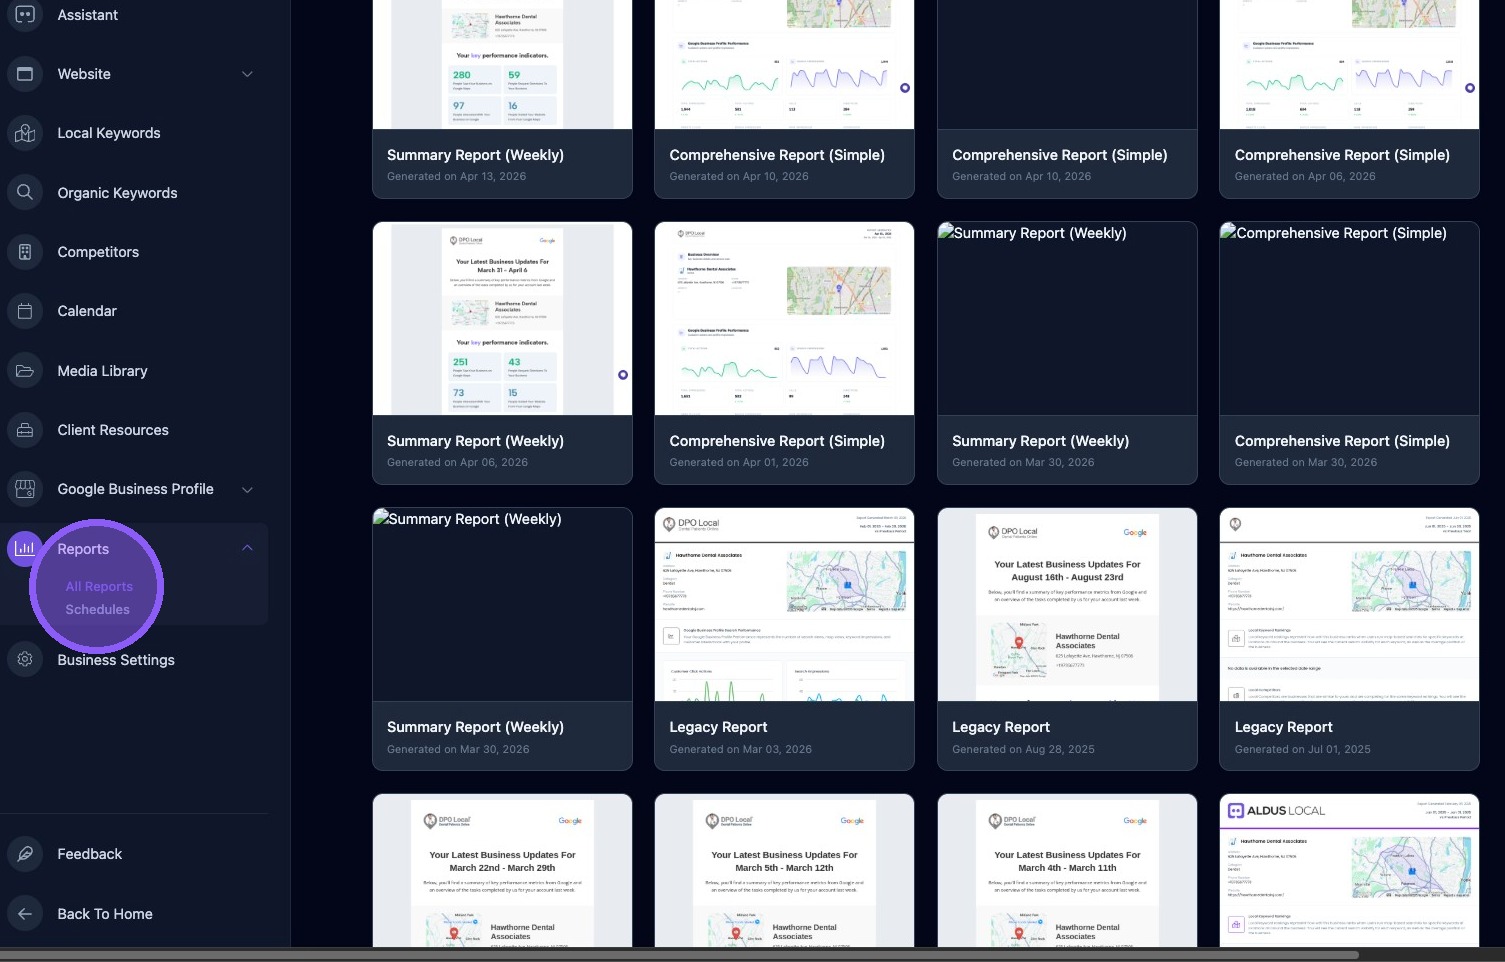Click 'Generated on Mar 30, 2026' under Comprehensive Report
This screenshot has width=1505, height=962.
(x=1306, y=462)
